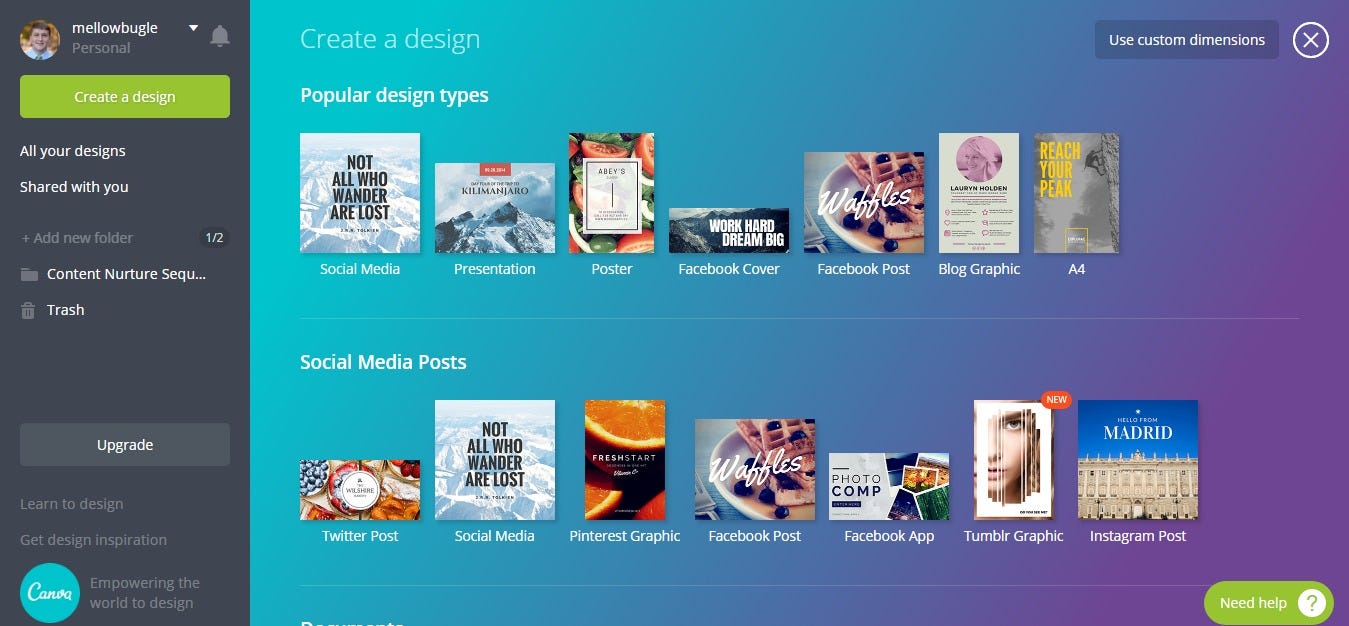Select the A4 Reach Your Peak thumbnail
The height and width of the screenshot is (626, 1349).
tap(1076, 193)
